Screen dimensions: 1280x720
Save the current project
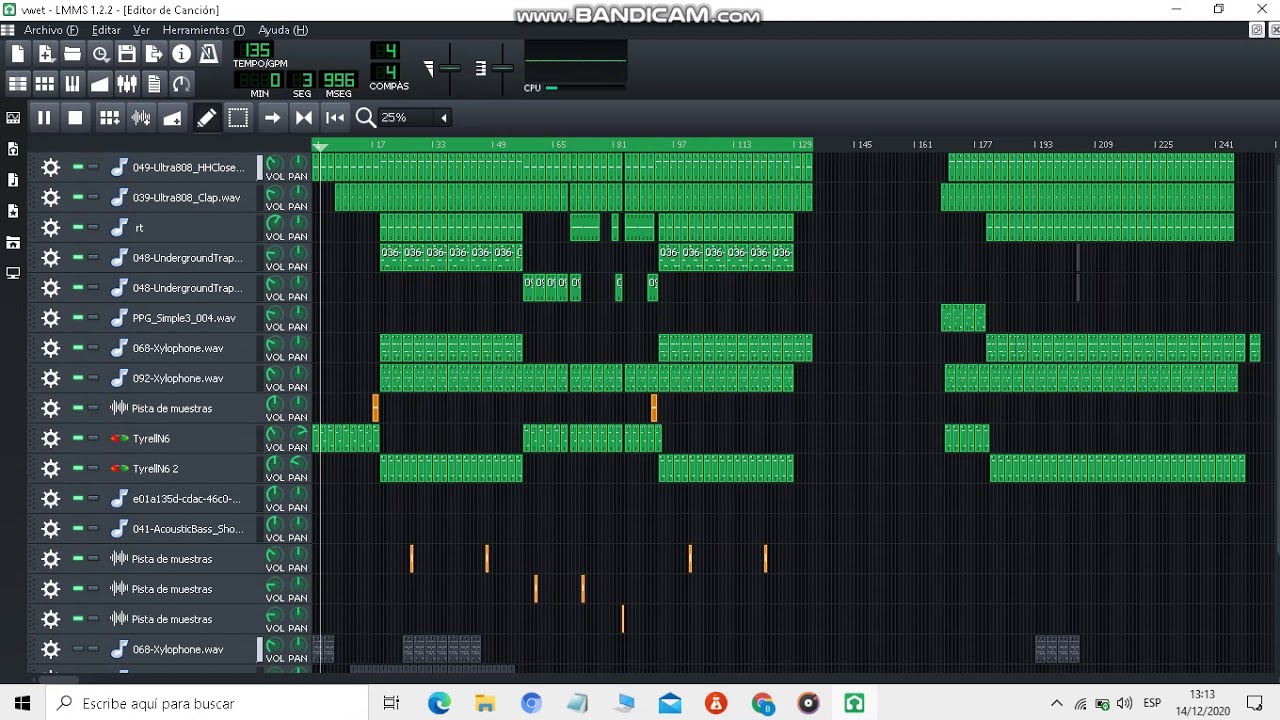point(127,54)
